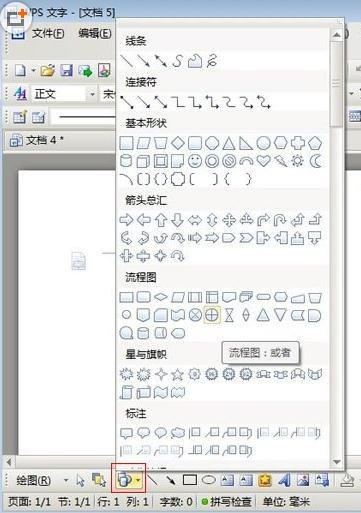361x513 pixels.
Task: Open the 编辑(E) menu
Action: [95, 33]
